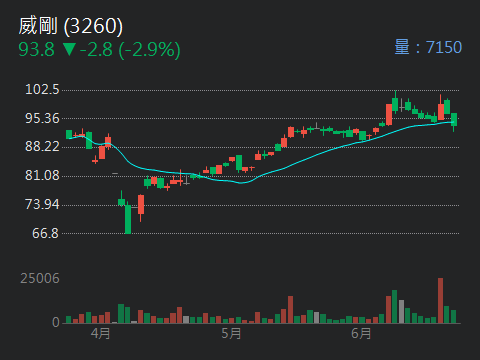Screen dimensions: 480x360
Task: Click the volume label 量 : 7150
Action: click(x=428, y=47)
